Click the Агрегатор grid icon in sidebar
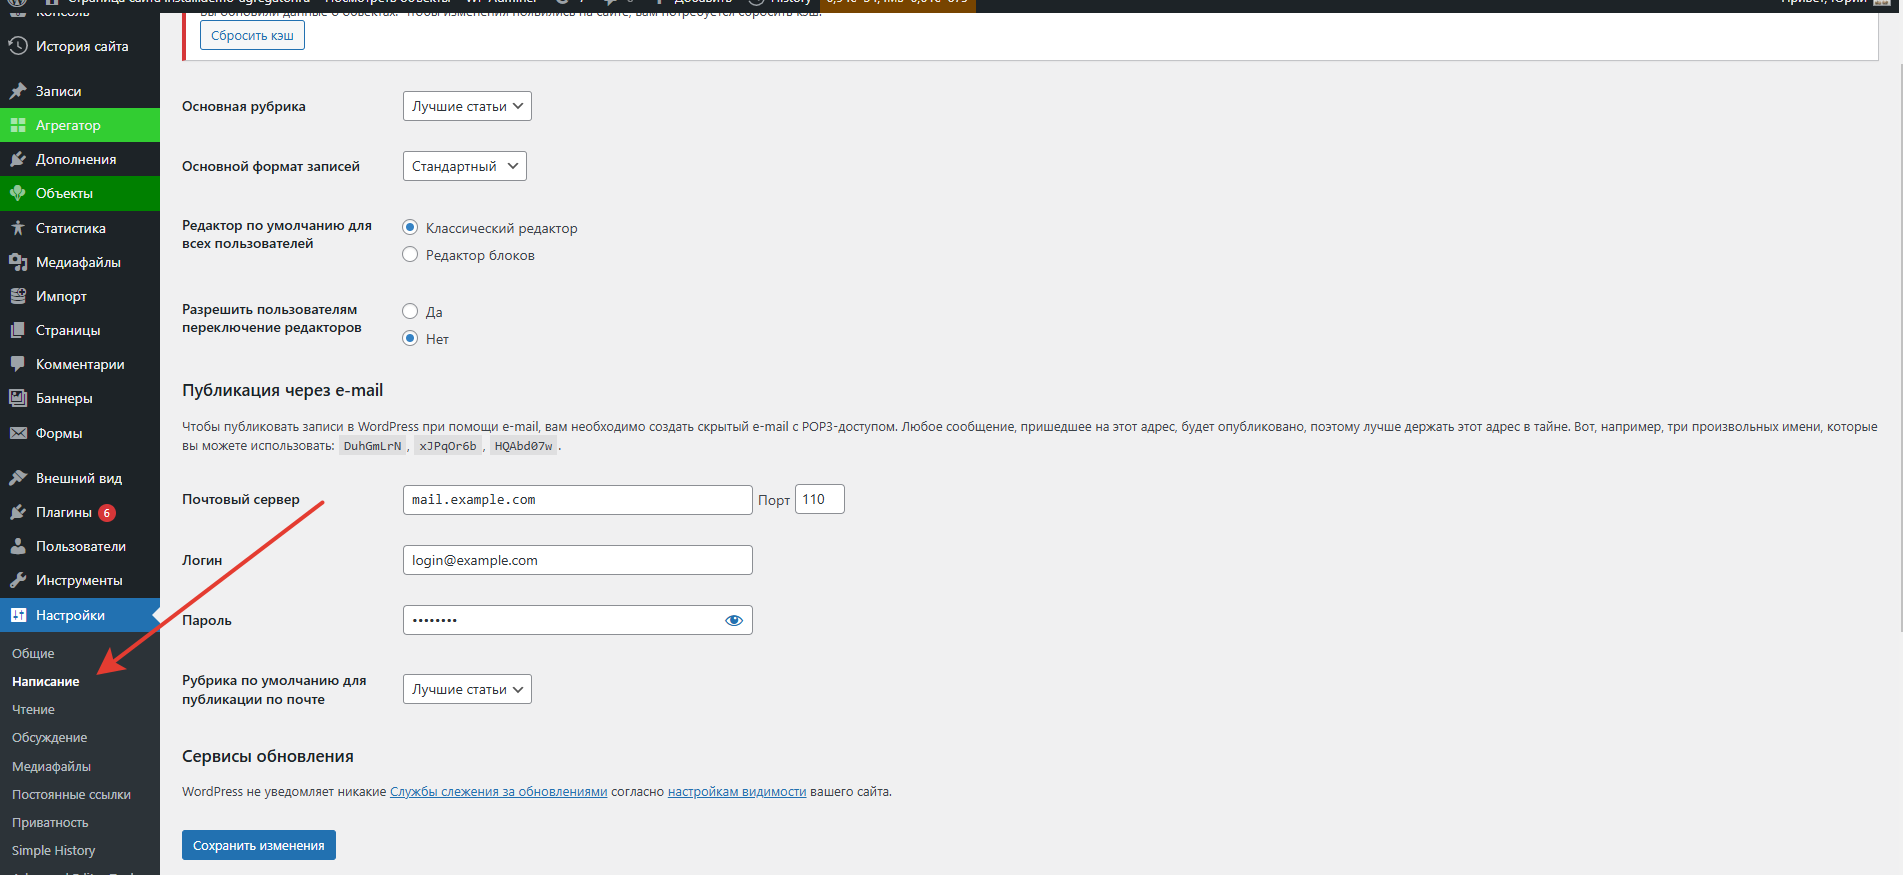Screen dimensions: 1903x875 18,125
